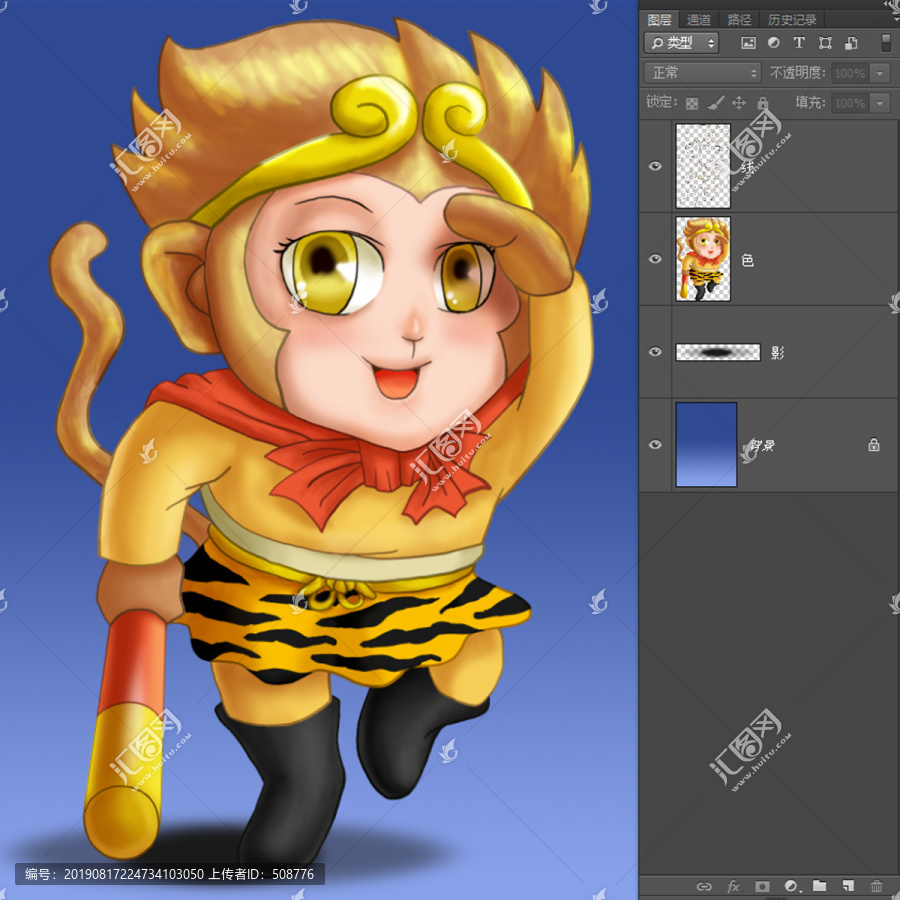This screenshot has width=900, height=900.
Task: Click the 色 layer name
Action: tap(747, 260)
